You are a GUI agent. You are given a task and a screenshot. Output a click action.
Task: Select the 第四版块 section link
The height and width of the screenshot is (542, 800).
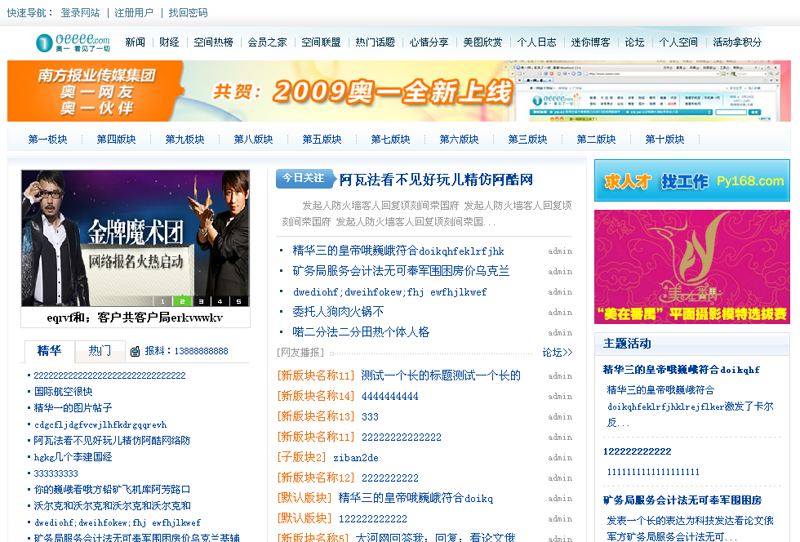(x=116, y=139)
